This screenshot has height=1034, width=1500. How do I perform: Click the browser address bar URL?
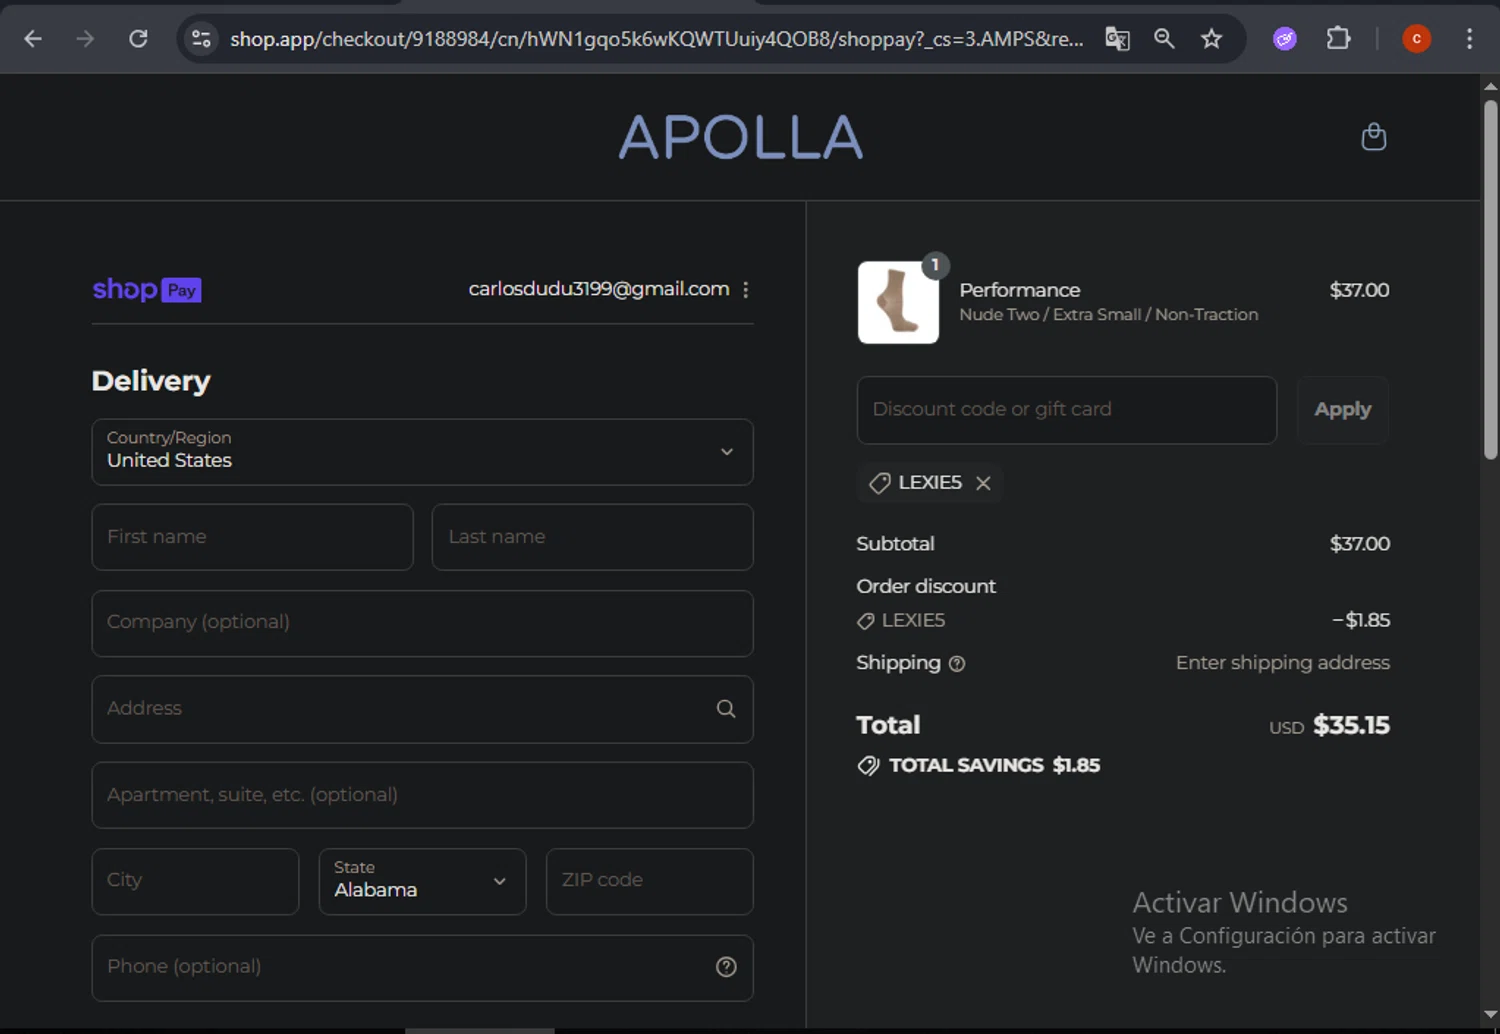656,39
